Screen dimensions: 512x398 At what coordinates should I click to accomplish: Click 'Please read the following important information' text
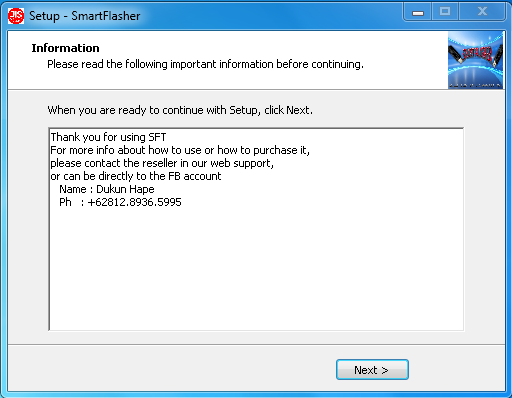[x=205, y=64]
